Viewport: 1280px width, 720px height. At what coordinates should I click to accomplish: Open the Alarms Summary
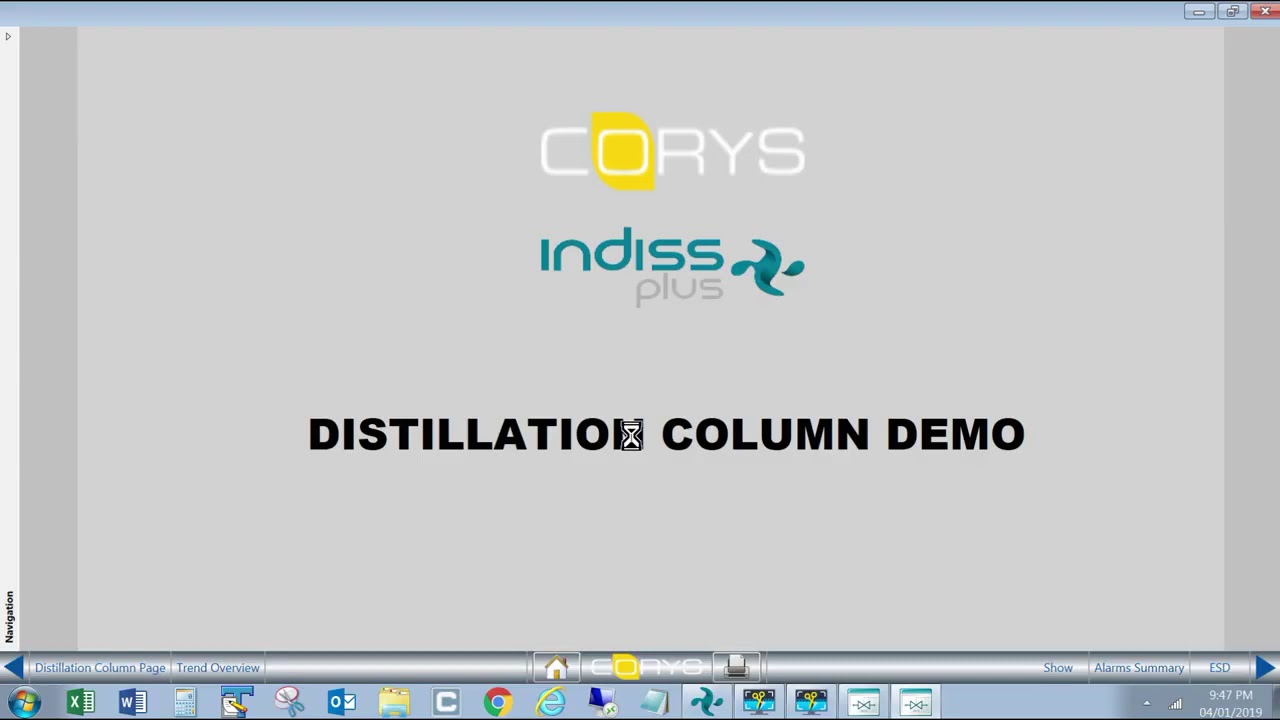coord(1139,668)
